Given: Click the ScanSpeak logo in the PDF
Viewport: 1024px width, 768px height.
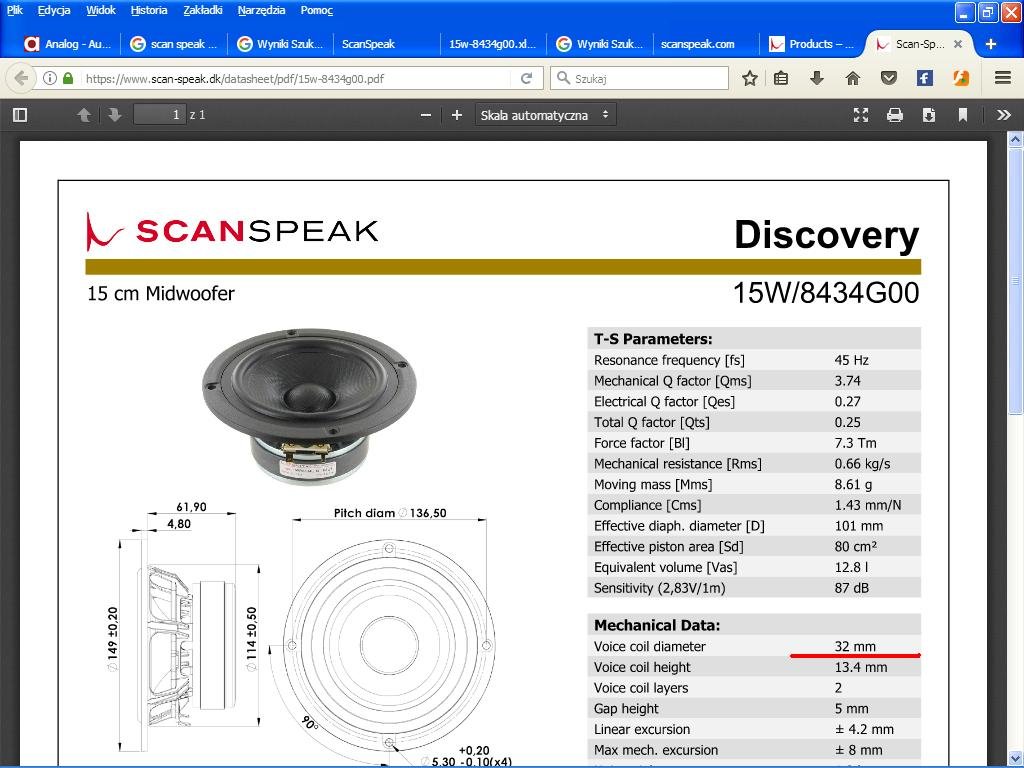Looking at the screenshot, I should pyautogui.click(x=232, y=231).
